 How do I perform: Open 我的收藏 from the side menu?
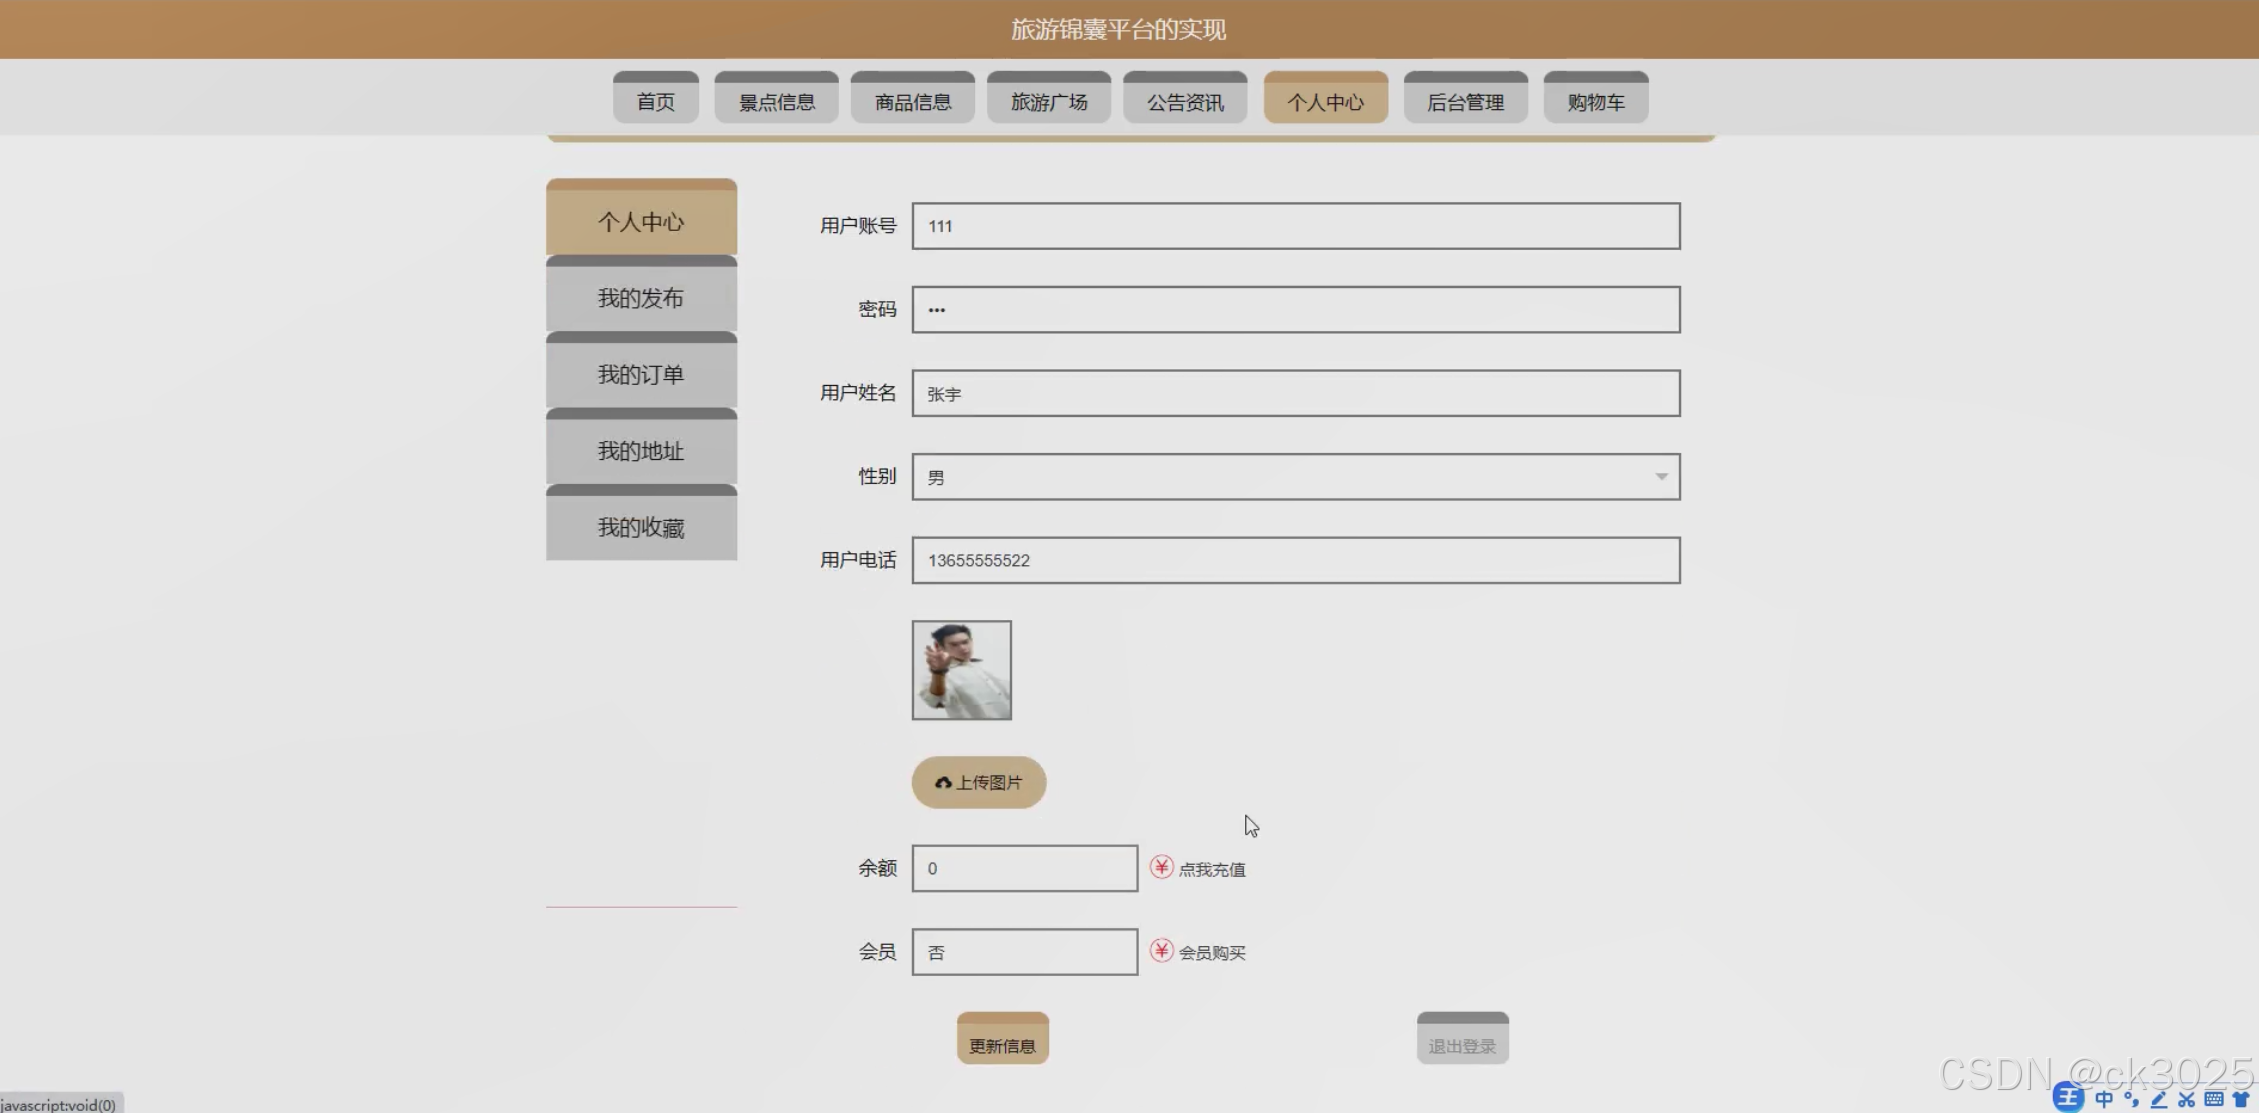(x=641, y=527)
